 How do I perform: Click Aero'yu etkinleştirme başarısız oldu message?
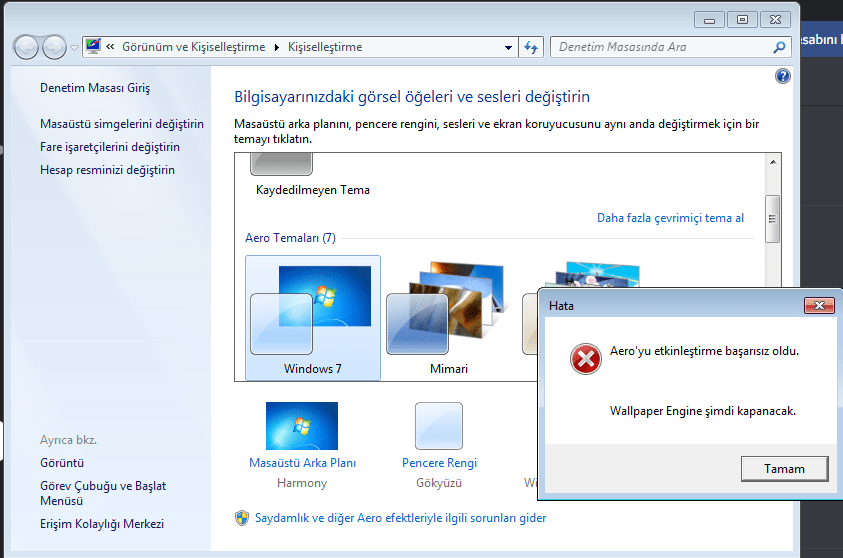[704, 351]
